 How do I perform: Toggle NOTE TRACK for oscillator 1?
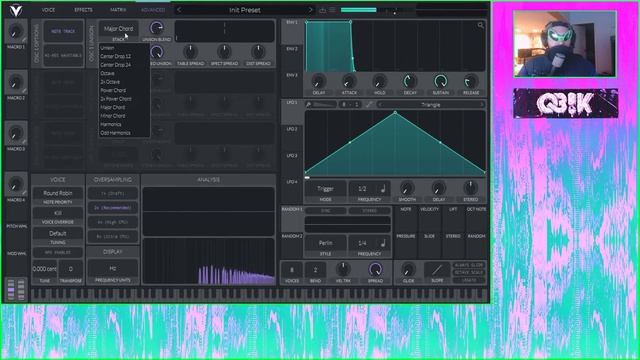[63, 31]
